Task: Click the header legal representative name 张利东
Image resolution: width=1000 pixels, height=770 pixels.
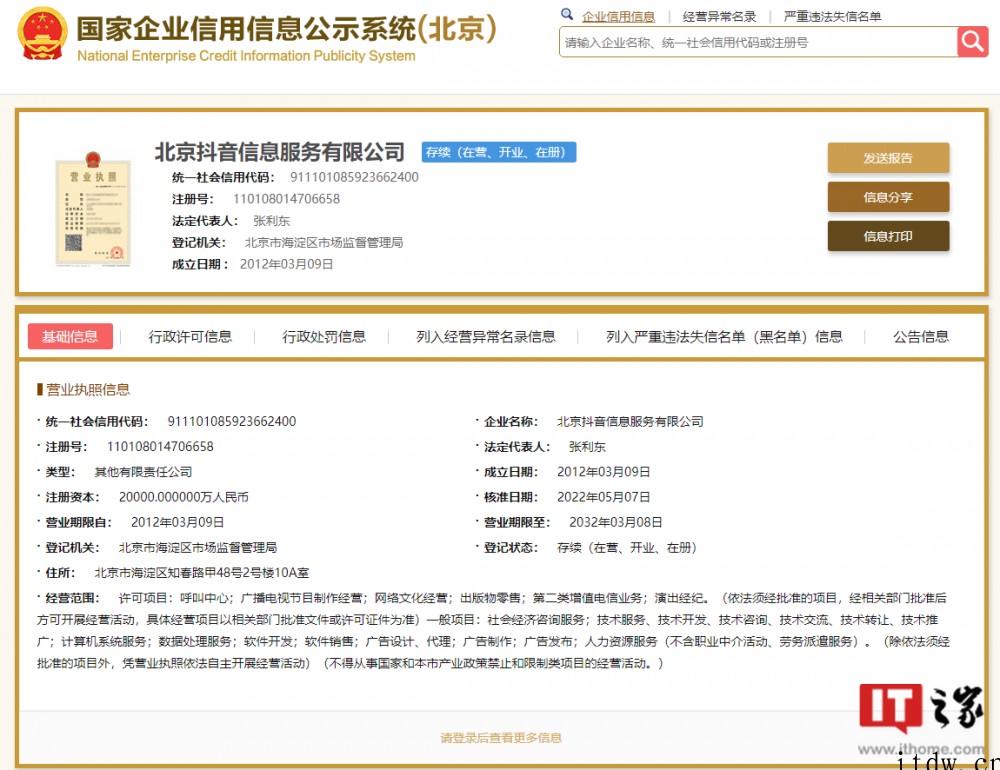Action: pyautogui.click(x=272, y=221)
